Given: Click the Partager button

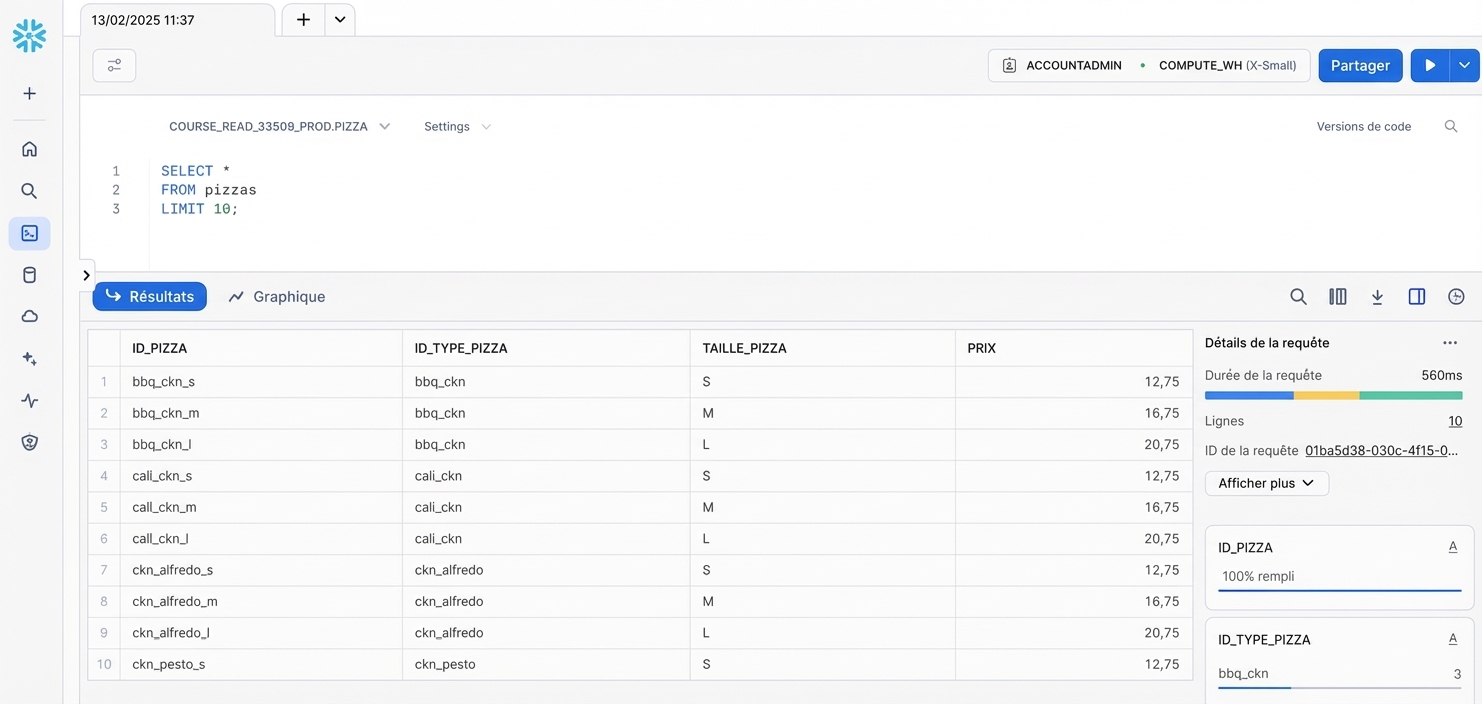Looking at the screenshot, I should pos(1359,66).
